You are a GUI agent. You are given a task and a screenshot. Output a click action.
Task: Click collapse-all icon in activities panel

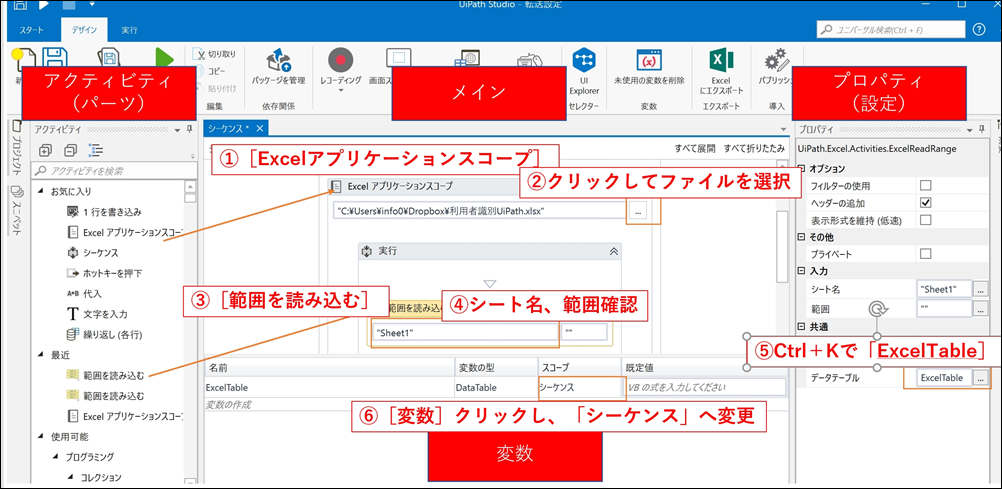point(71,151)
